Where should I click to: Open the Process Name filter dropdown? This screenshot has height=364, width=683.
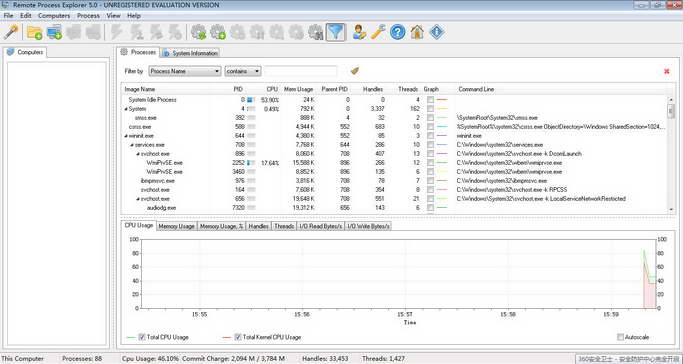[x=185, y=71]
